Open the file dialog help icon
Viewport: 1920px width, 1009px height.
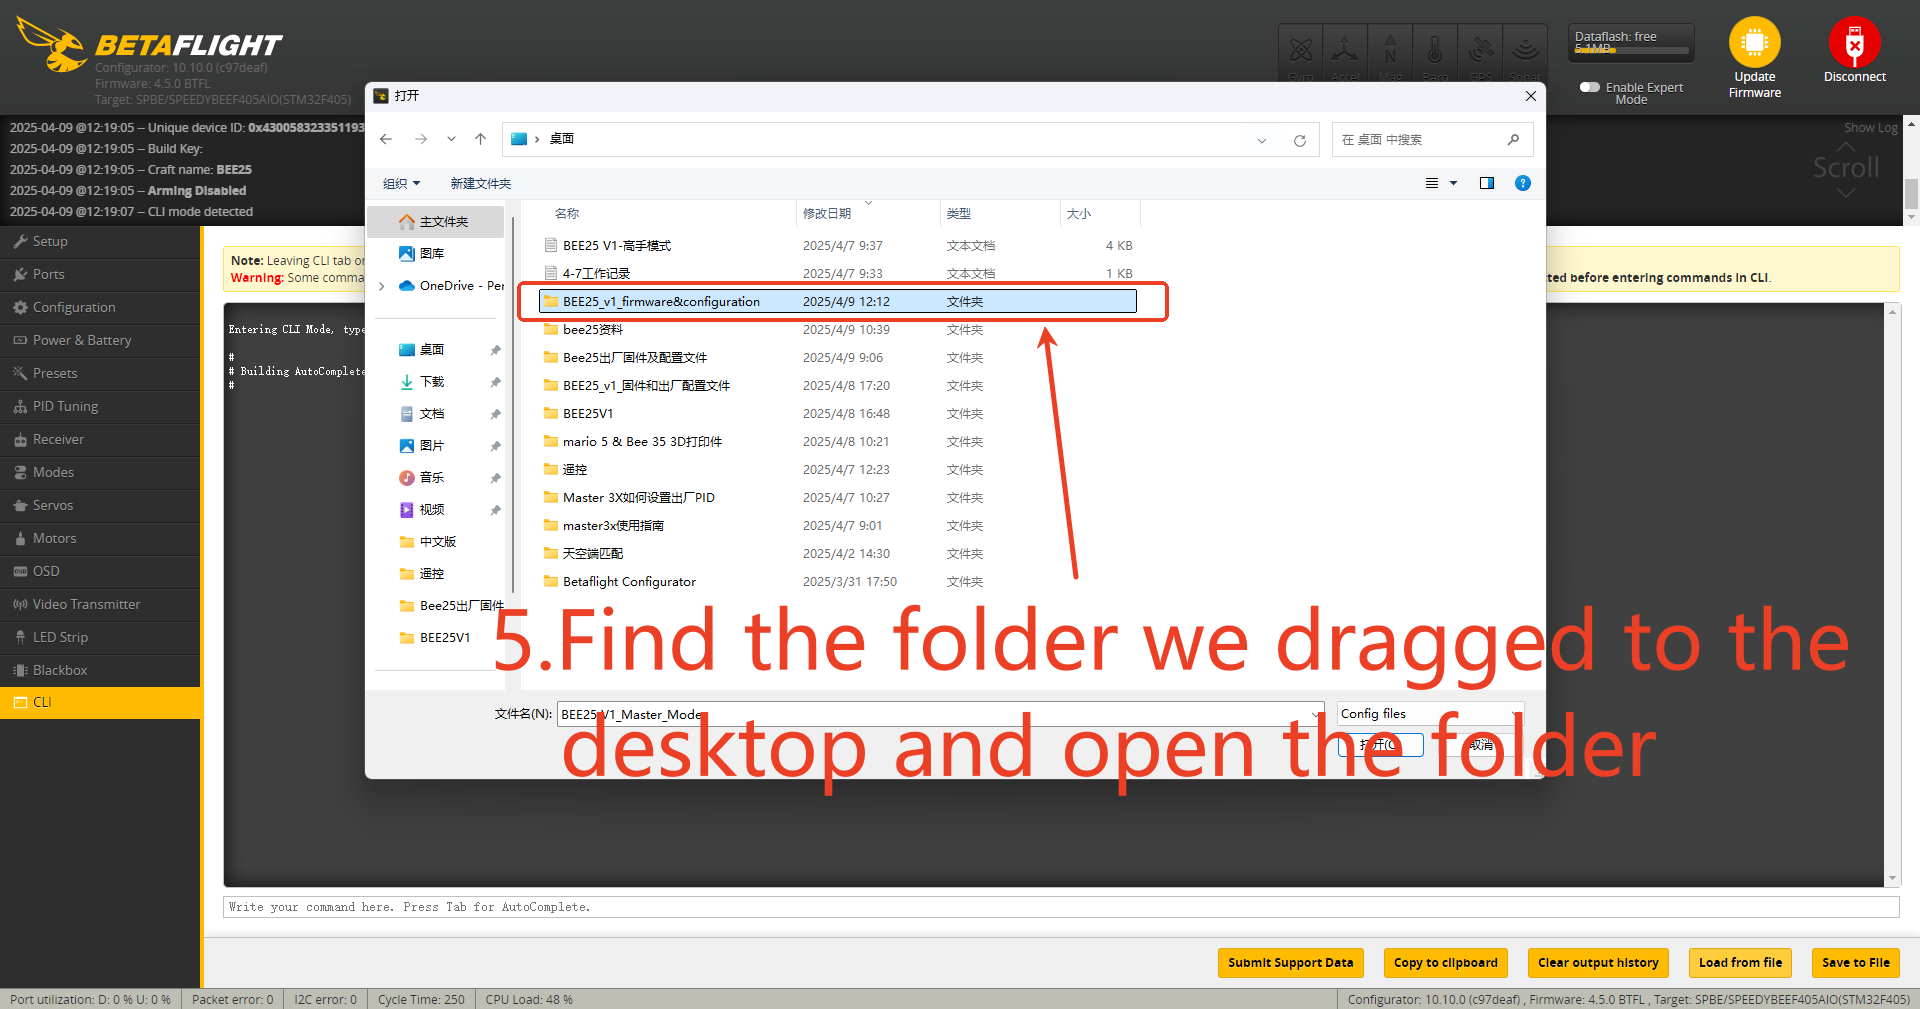point(1523,183)
